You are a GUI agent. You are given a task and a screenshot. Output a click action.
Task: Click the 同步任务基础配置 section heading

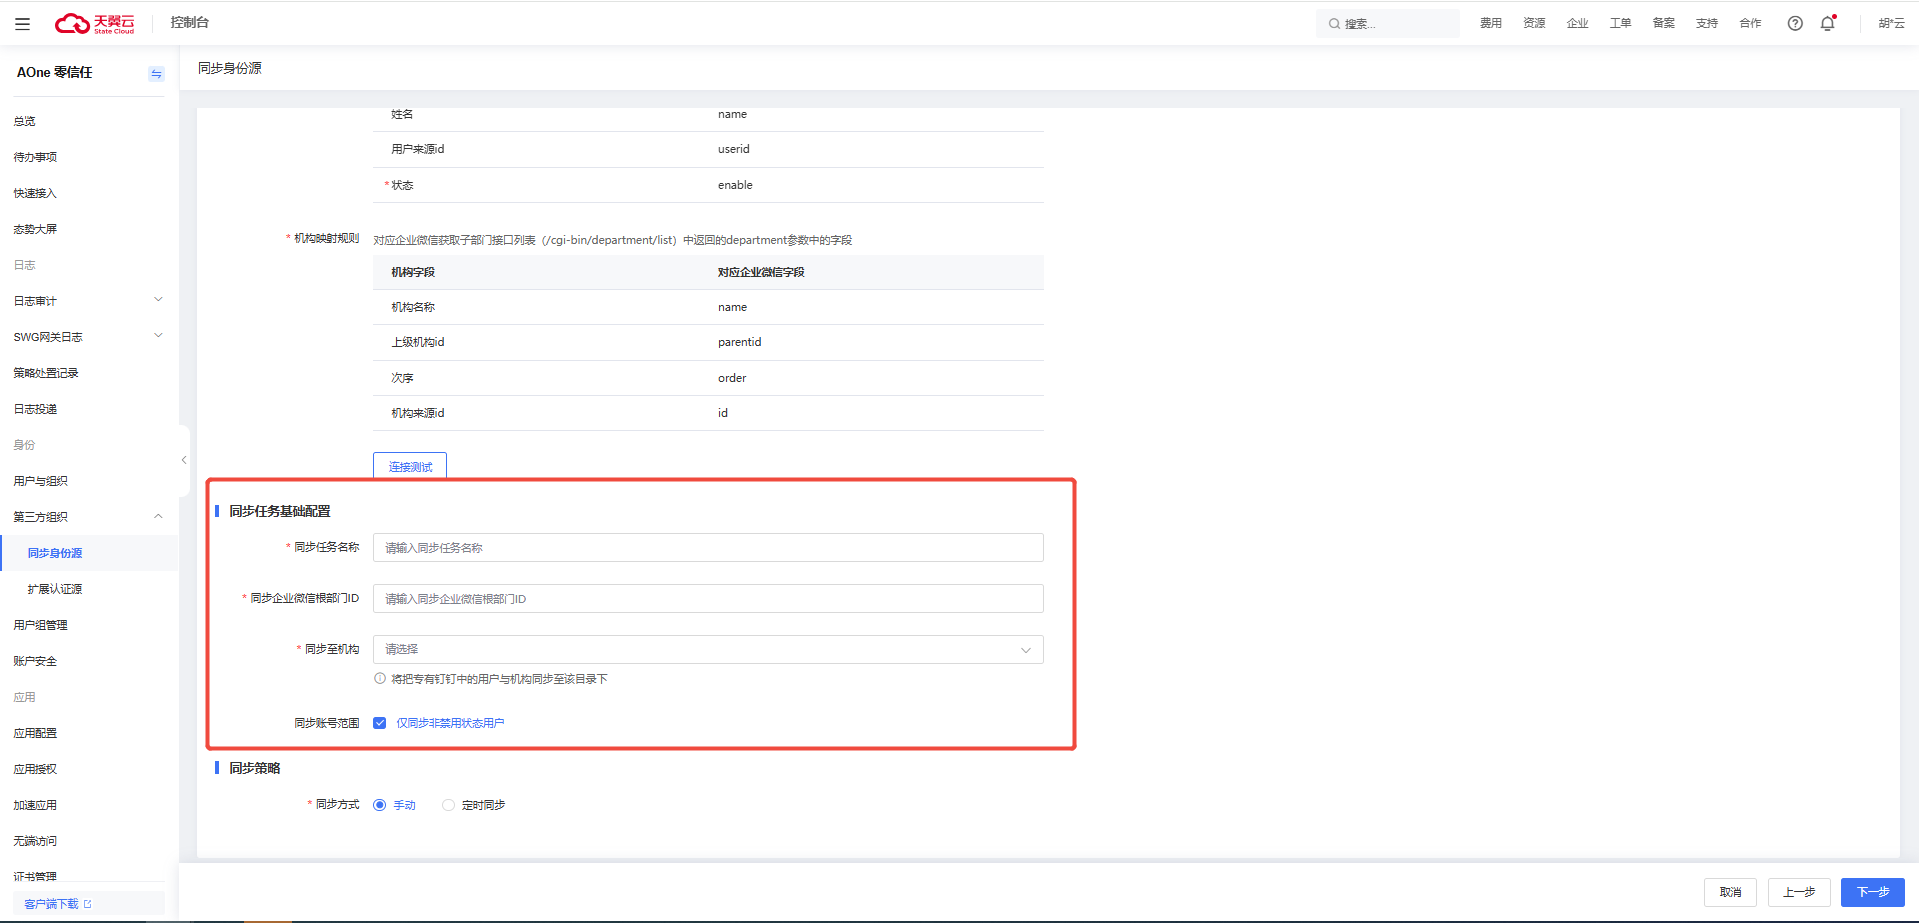[x=280, y=511]
